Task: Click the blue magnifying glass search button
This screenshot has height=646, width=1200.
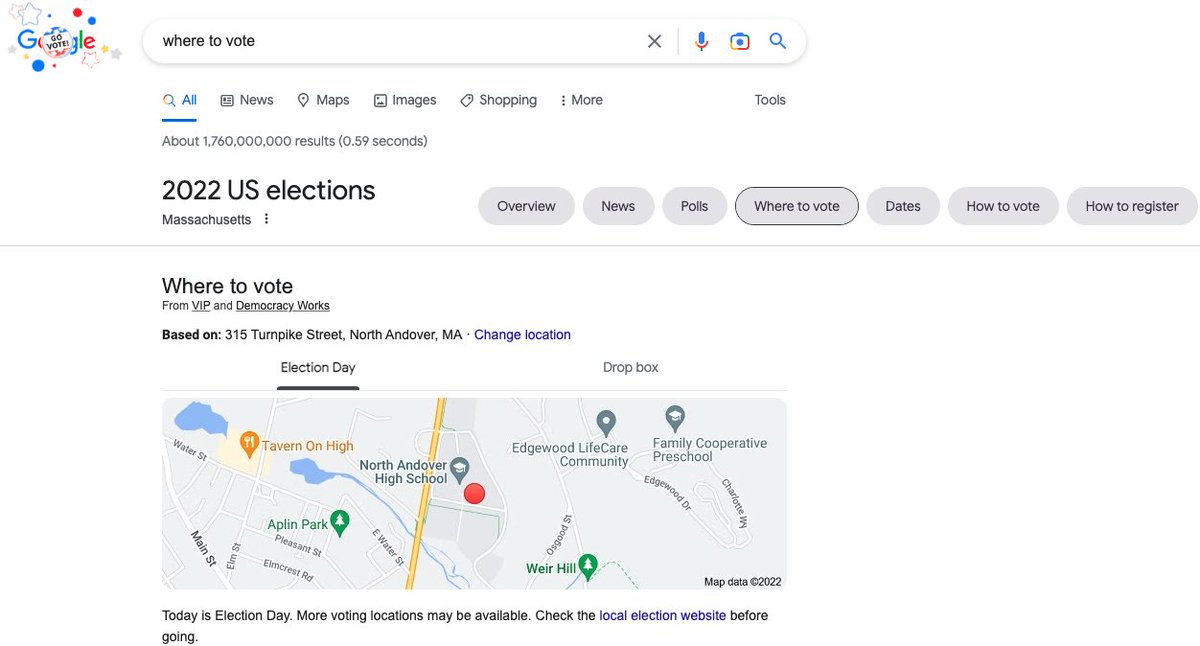Action: tap(778, 41)
